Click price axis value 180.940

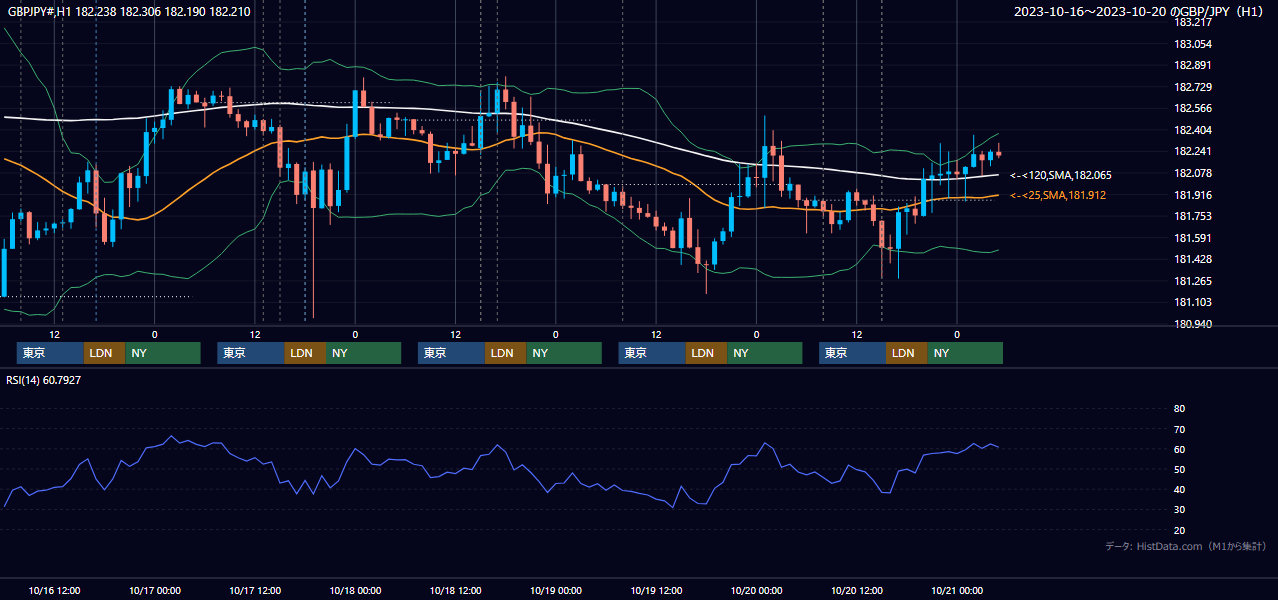[x=1193, y=324]
